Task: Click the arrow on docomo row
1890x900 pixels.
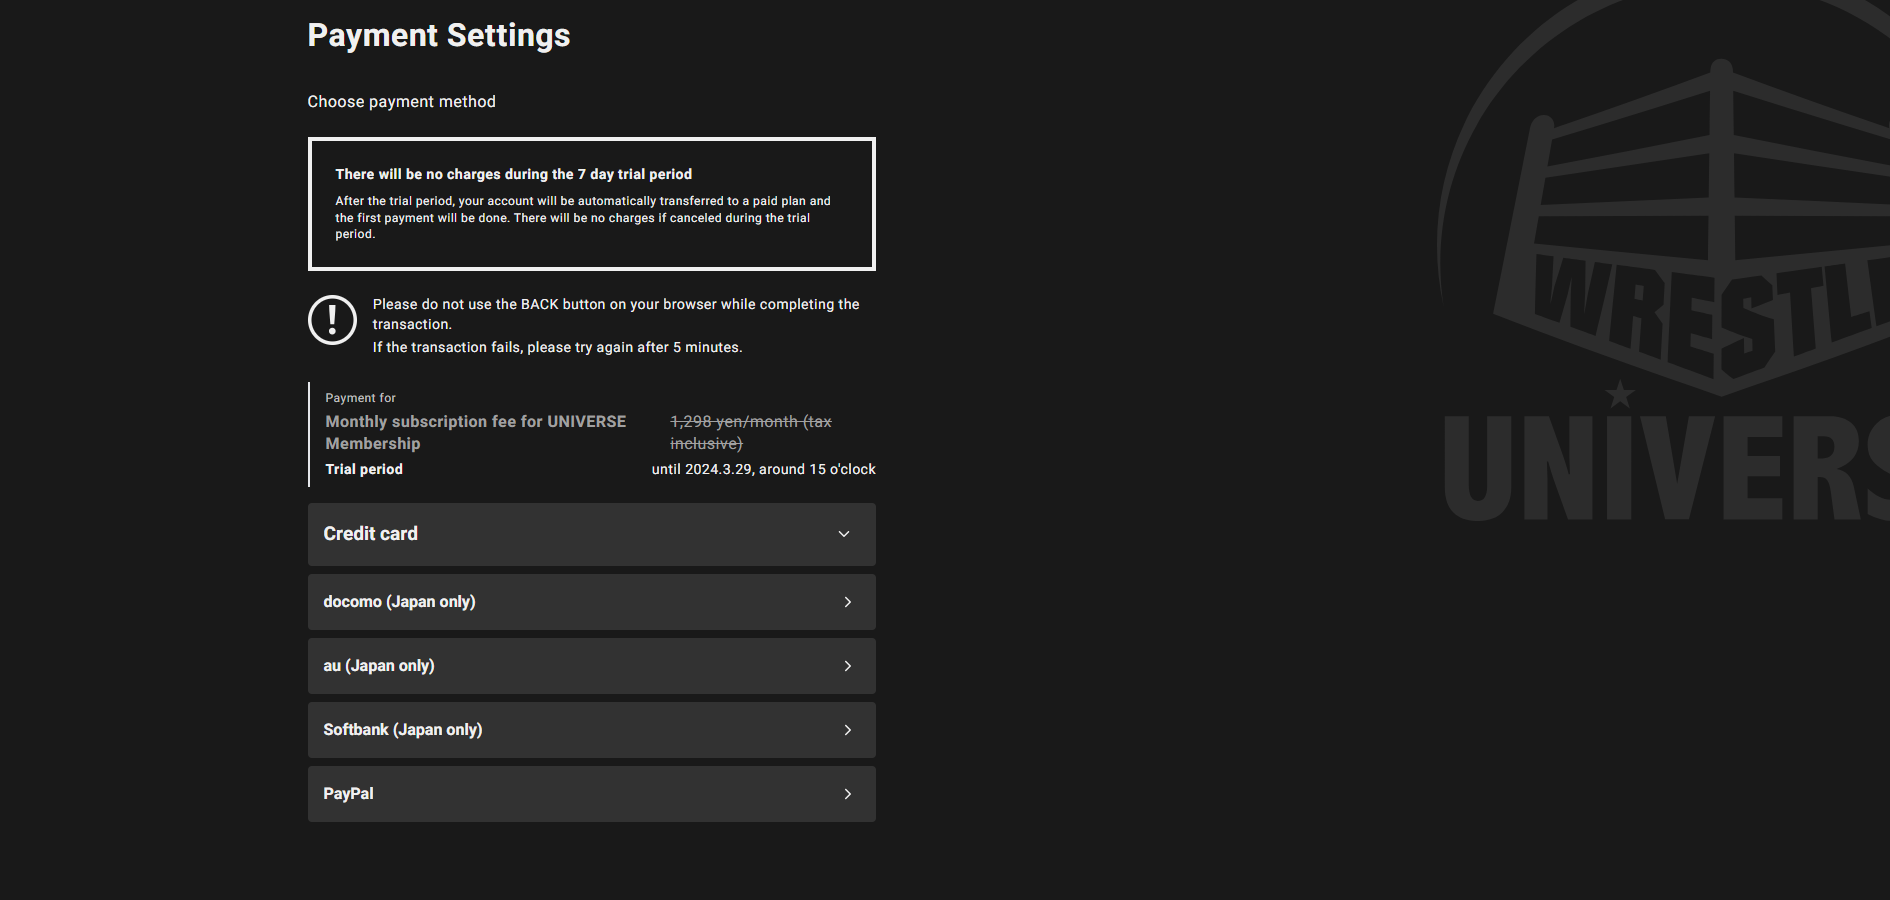Action: (847, 602)
